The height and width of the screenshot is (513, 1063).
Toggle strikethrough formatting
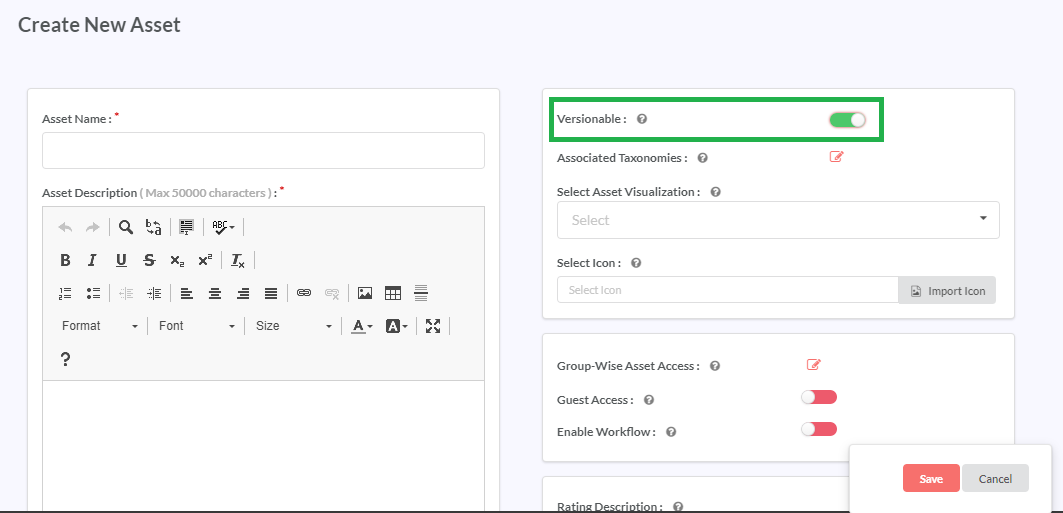click(x=149, y=260)
